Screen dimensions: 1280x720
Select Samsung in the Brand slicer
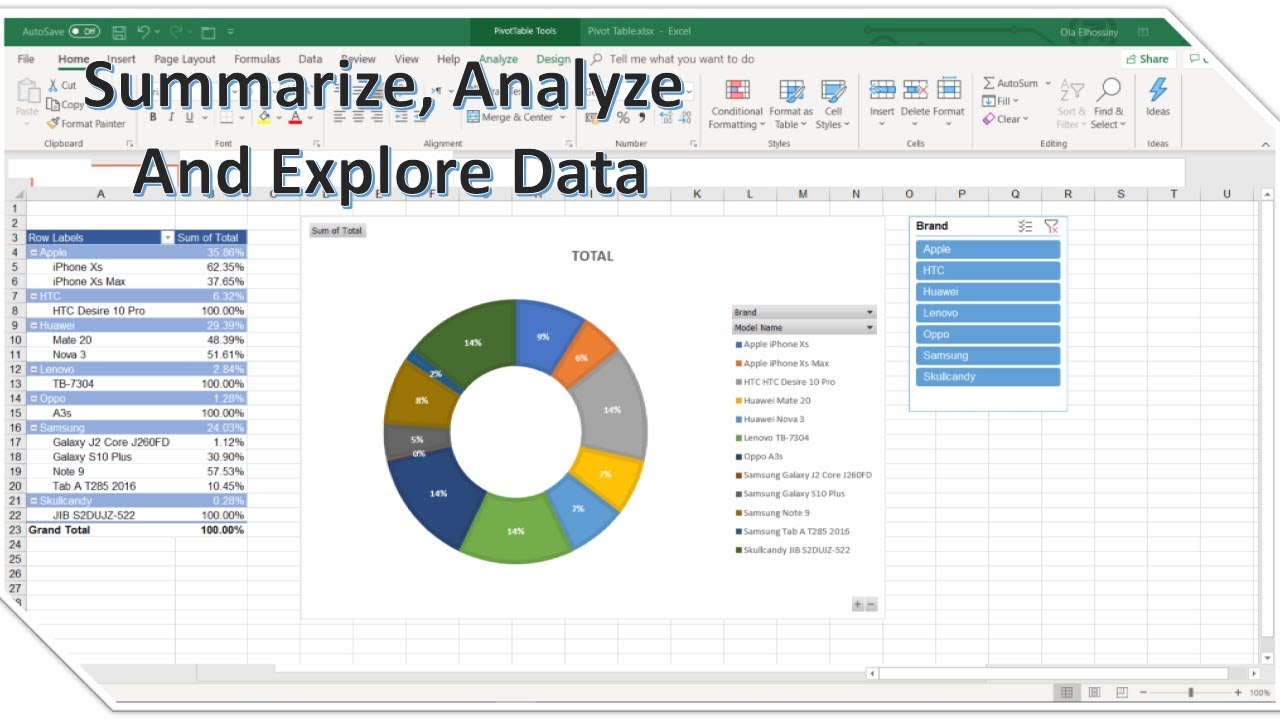click(988, 356)
